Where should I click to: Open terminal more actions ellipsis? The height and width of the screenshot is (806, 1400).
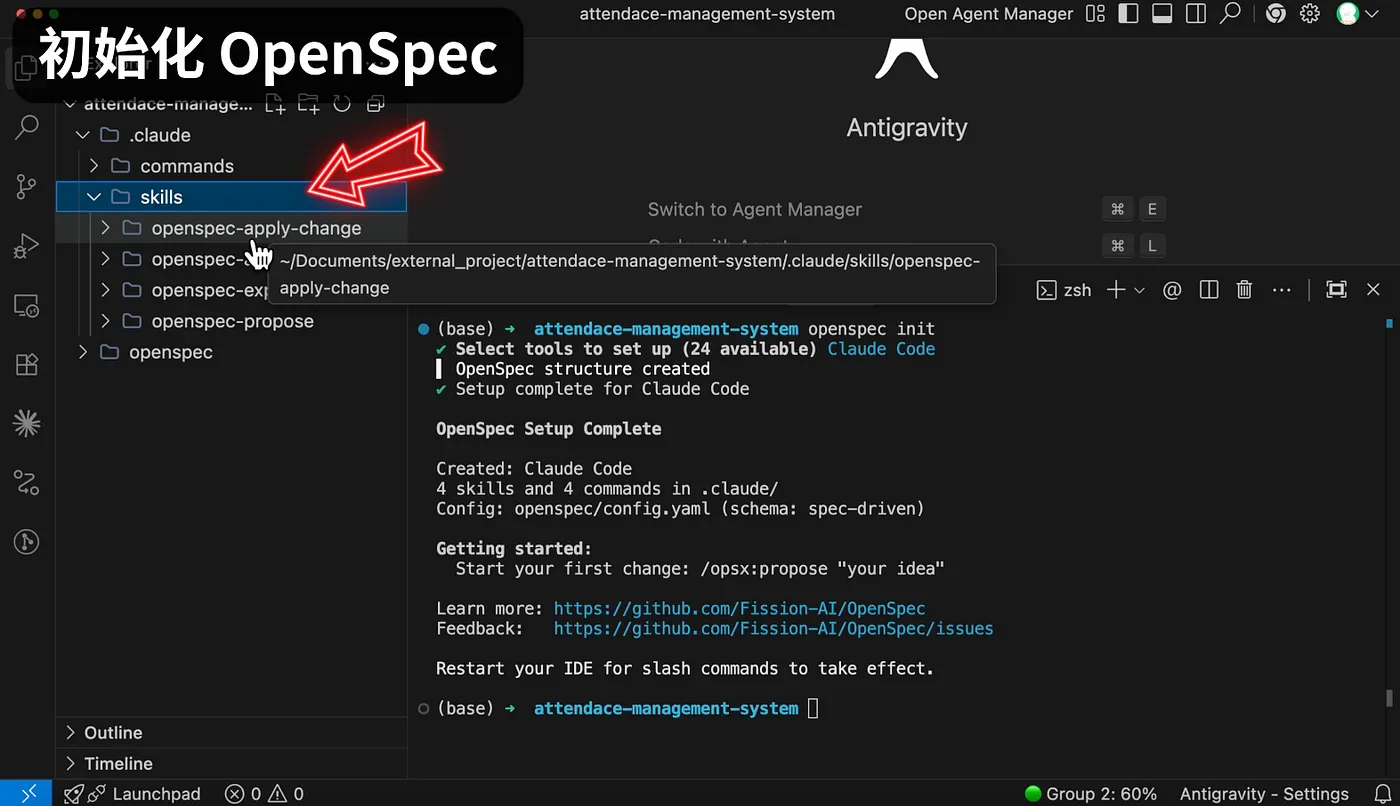[x=1282, y=290]
